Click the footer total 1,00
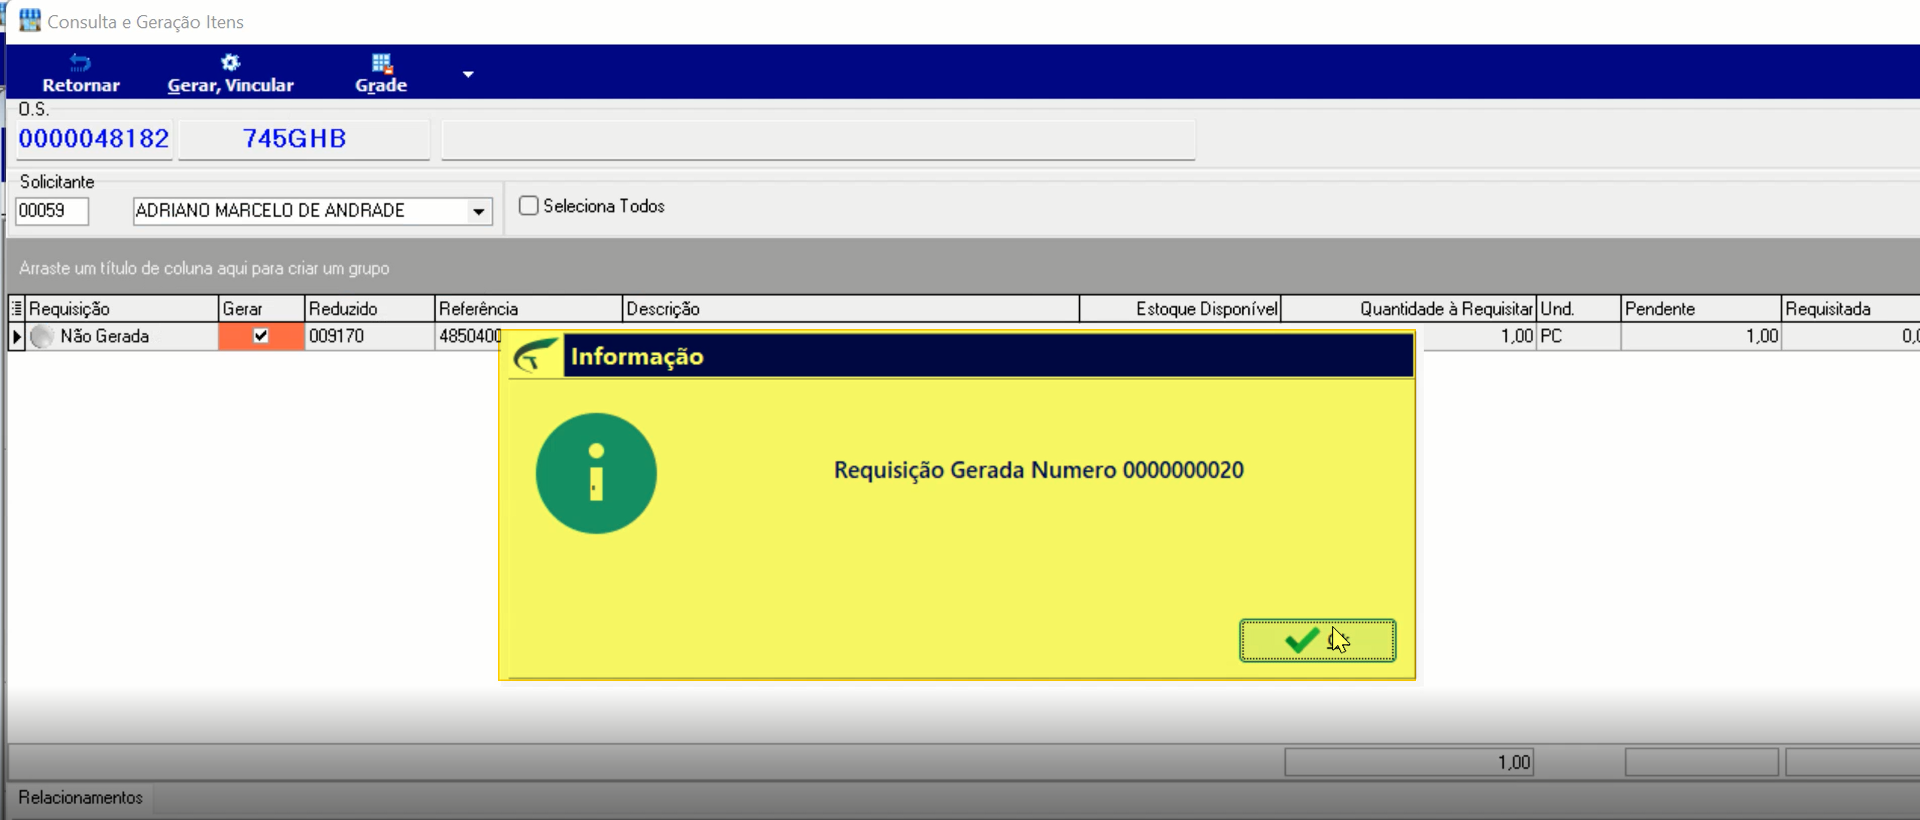The image size is (1920, 820). tap(1408, 762)
